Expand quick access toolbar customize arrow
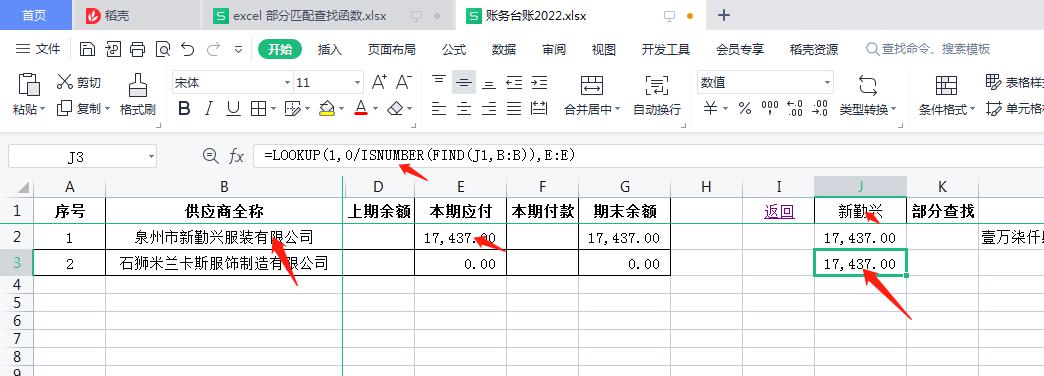Screen dimensions: 1044x376 pos(238,49)
